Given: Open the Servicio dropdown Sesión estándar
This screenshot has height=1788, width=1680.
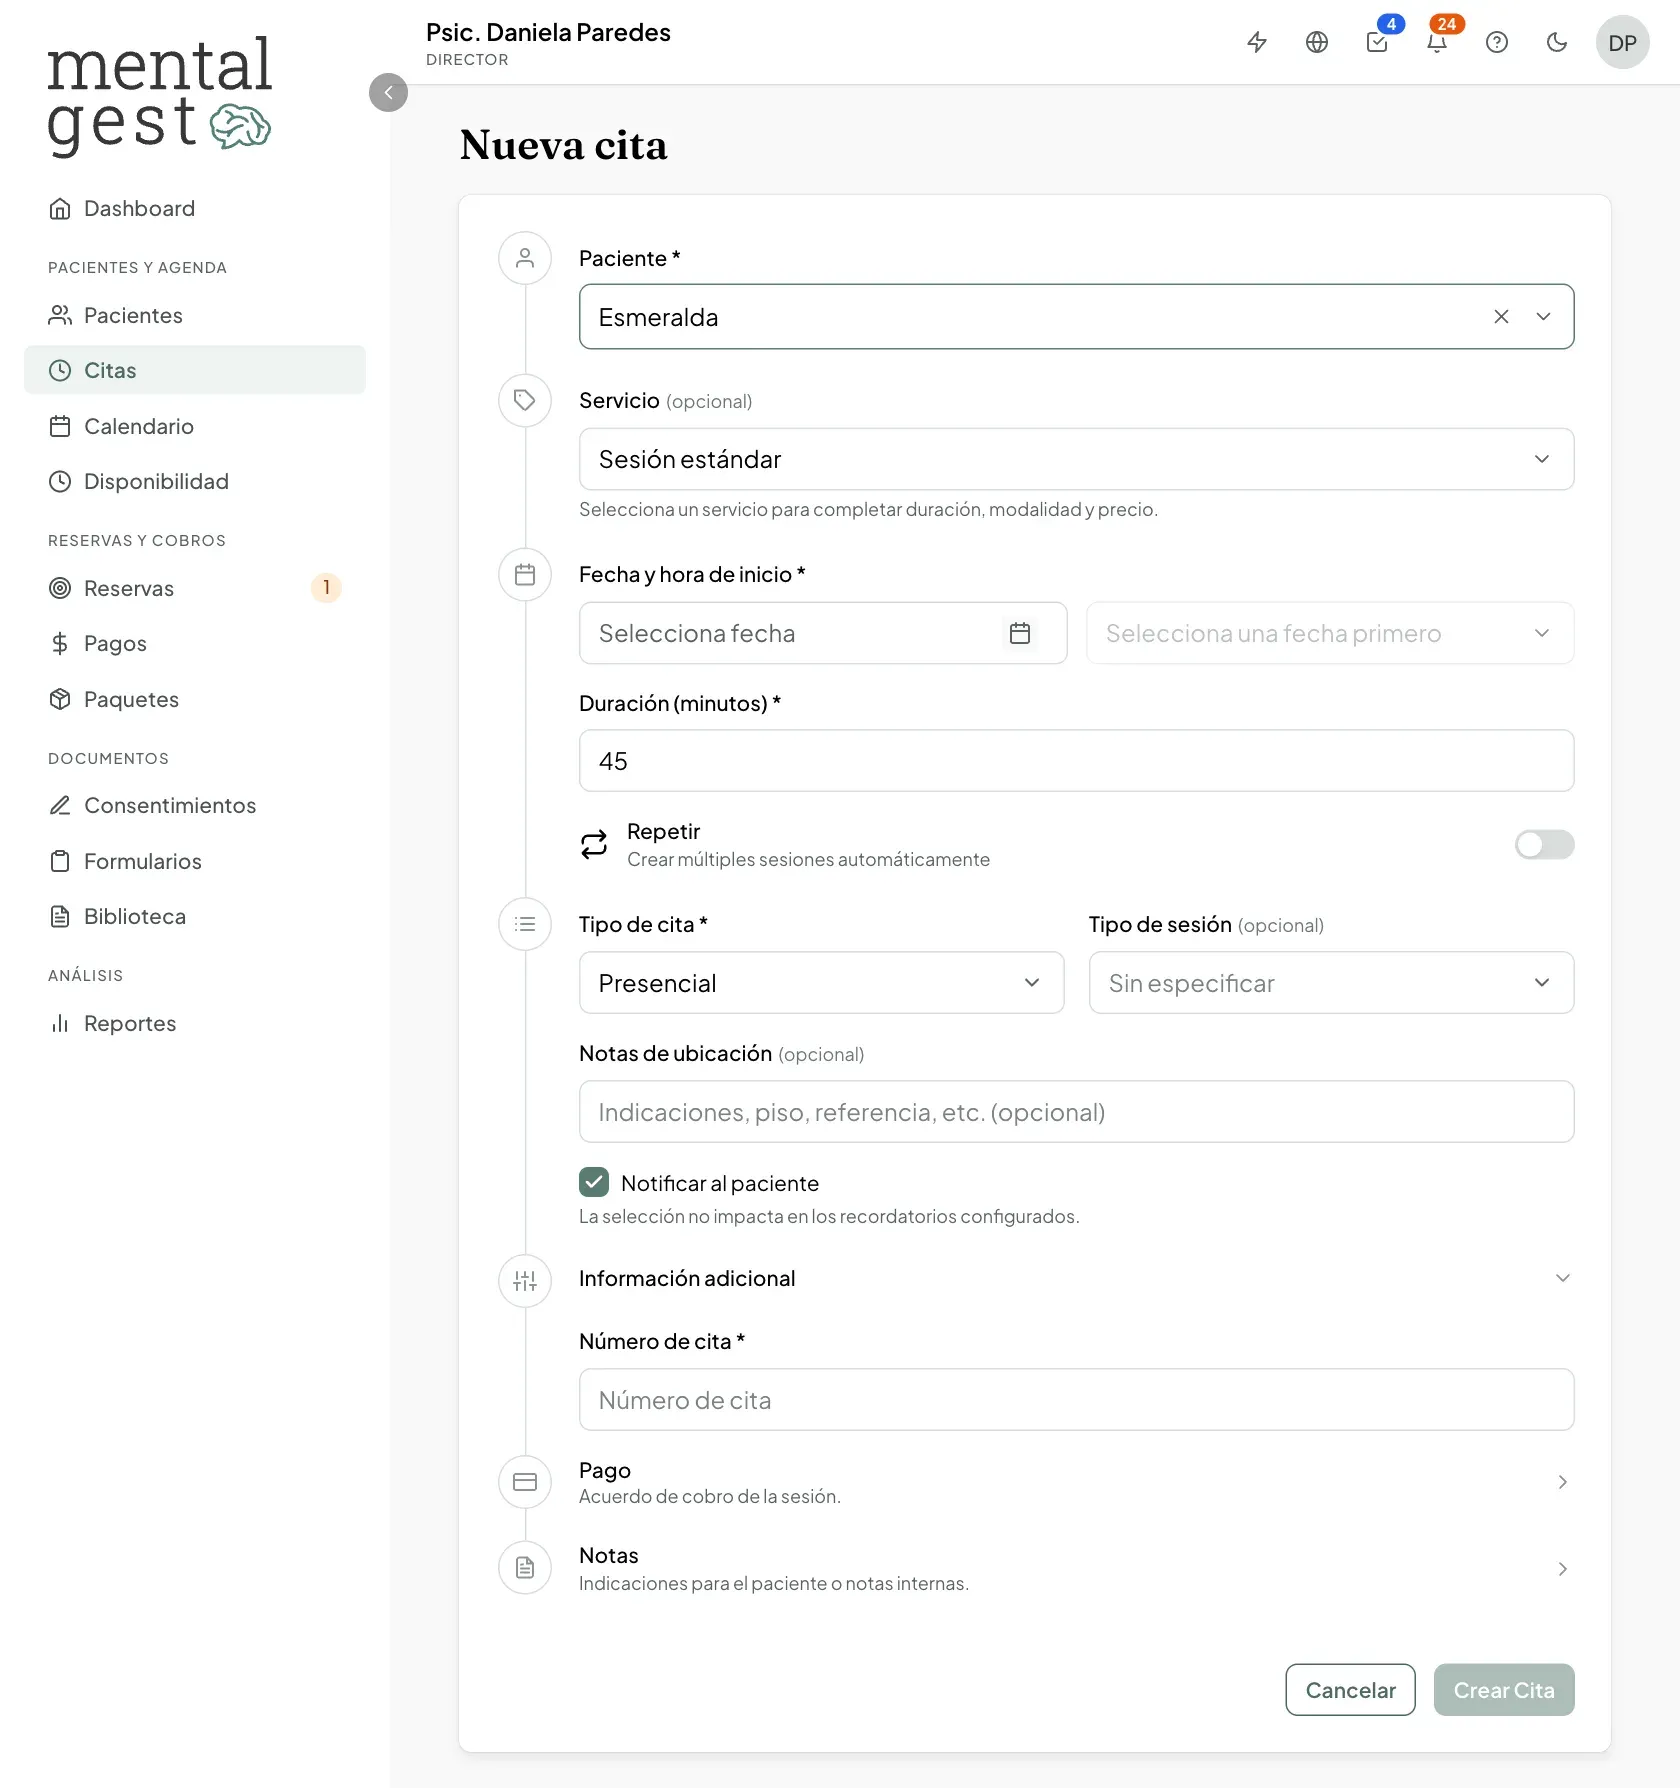Looking at the screenshot, I should [1076, 459].
